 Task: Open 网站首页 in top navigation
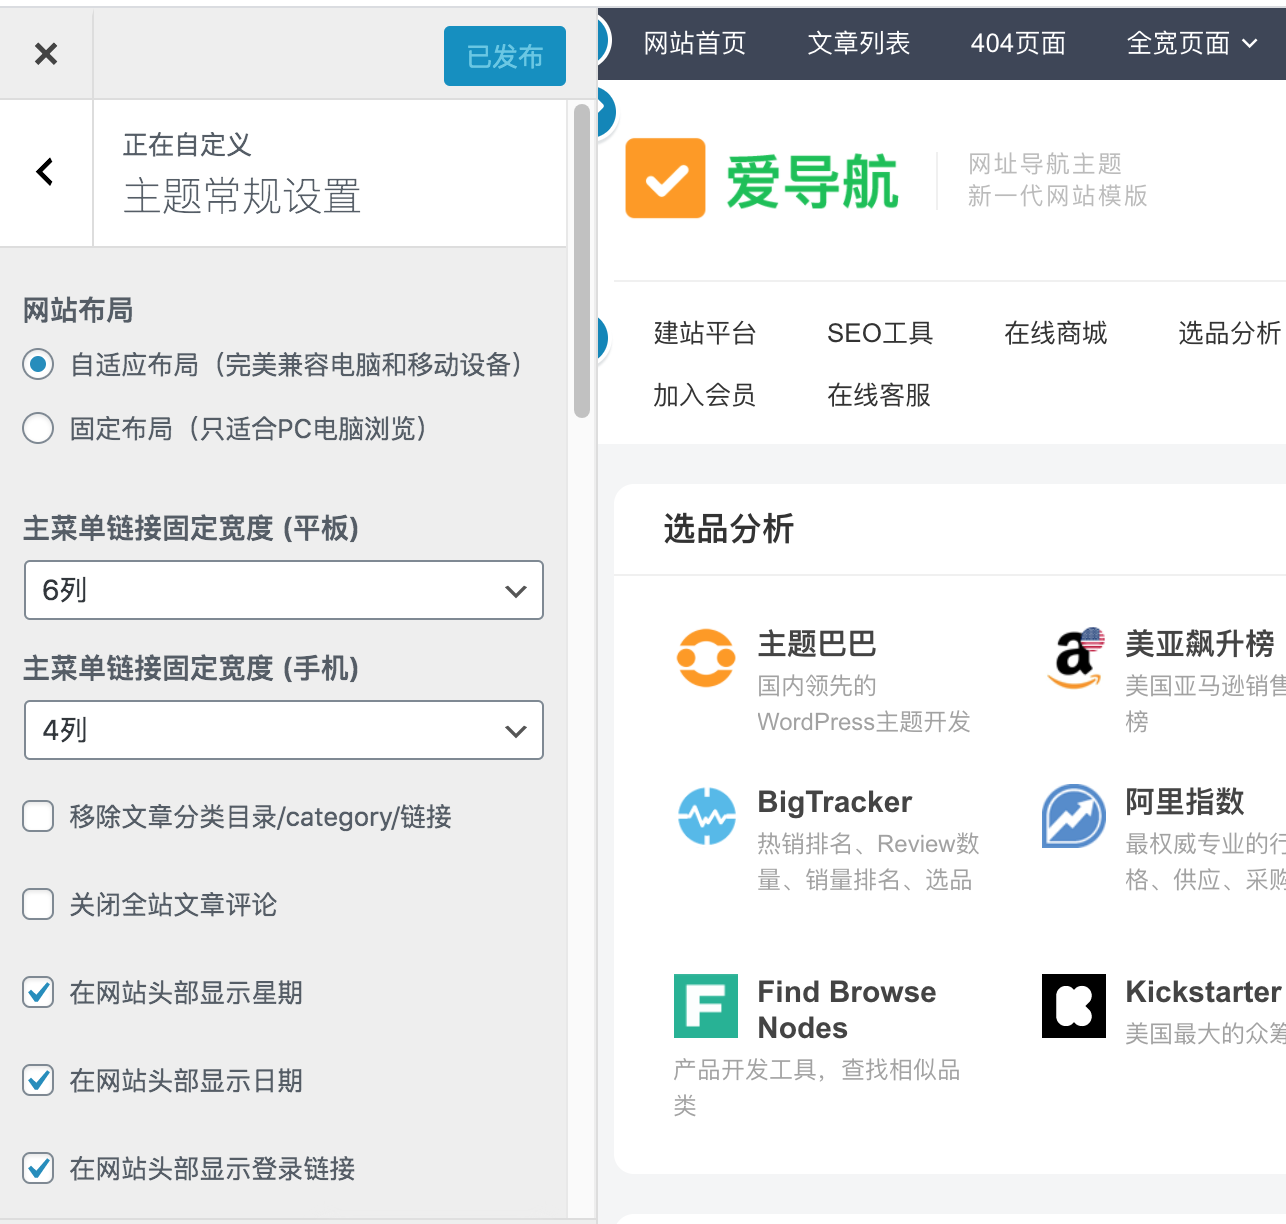[695, 43]
